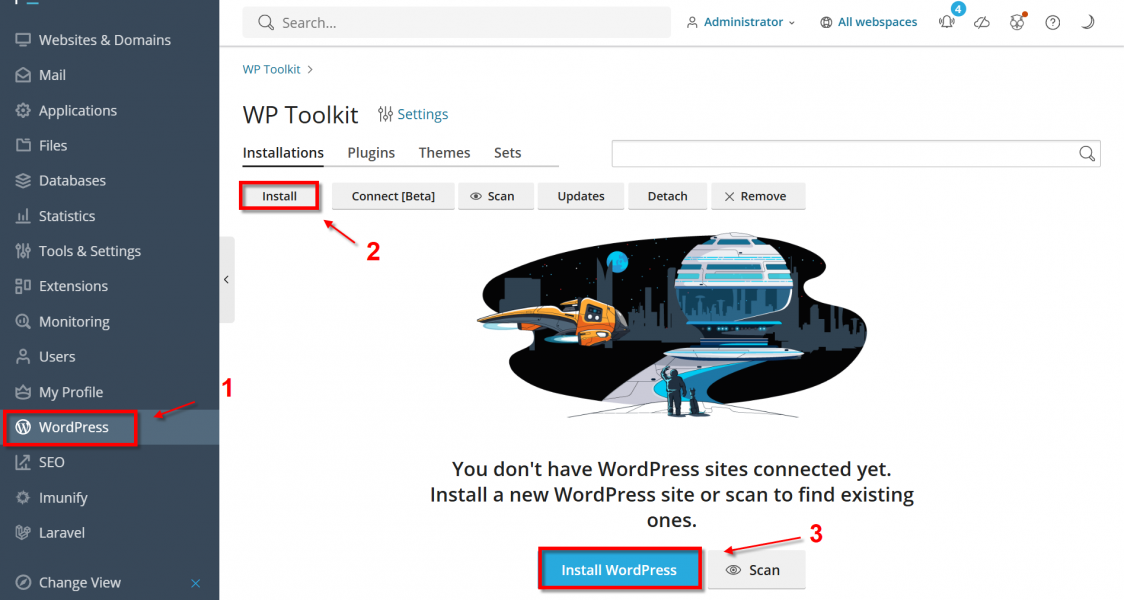Click the advisor icon with orange dot

click(x=1016, y=22)
